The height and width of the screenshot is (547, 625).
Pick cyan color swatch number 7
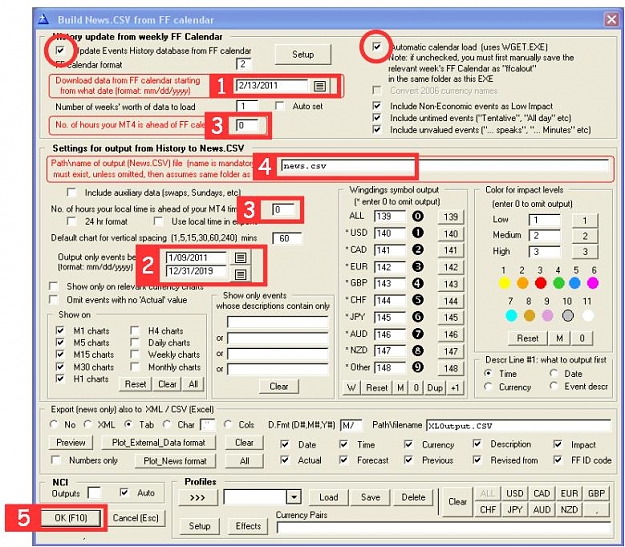pos(511,316)
